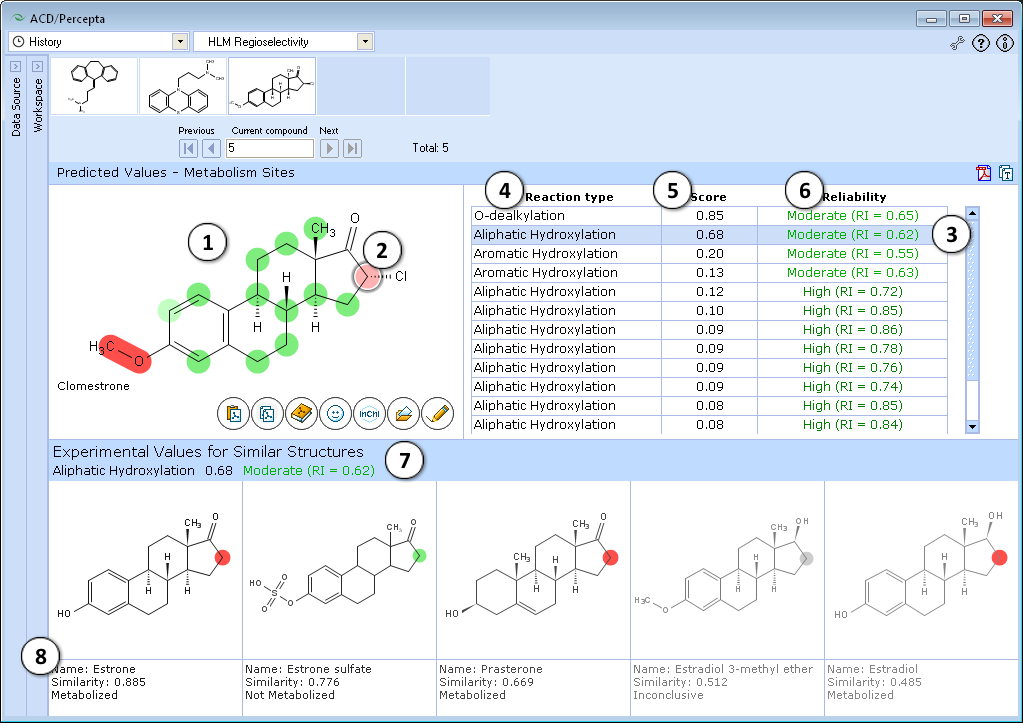
Task: Select the O-dealkylation row
Action: click(x=709, y=216)
